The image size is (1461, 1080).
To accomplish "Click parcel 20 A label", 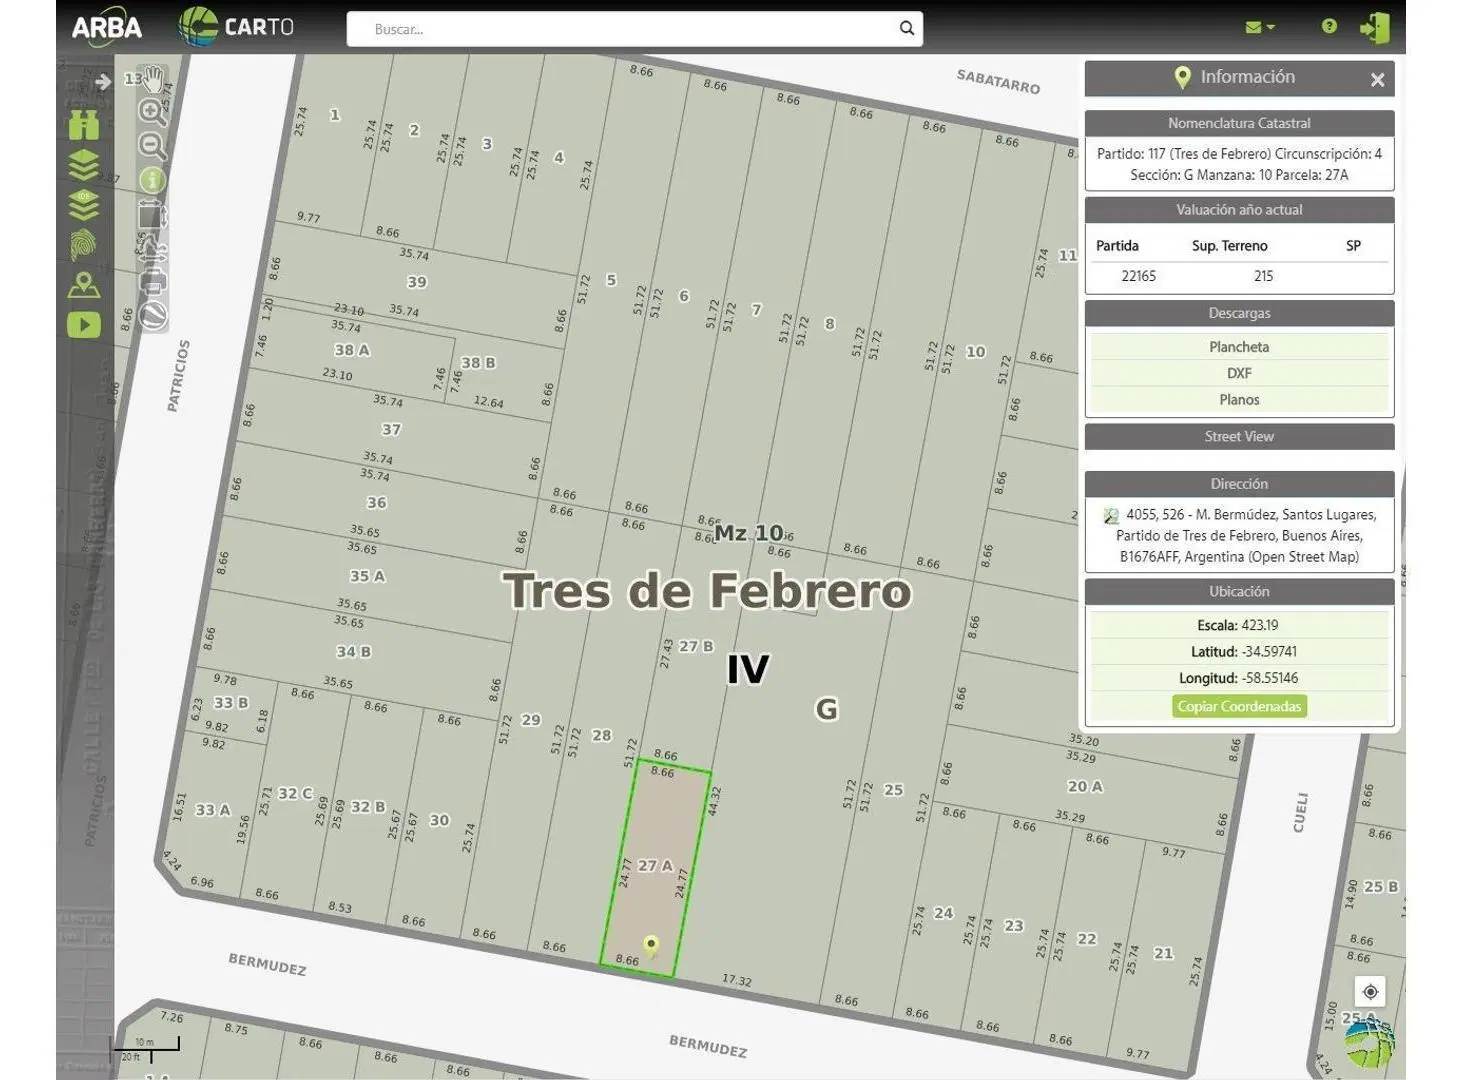I will pos(1085,787).
